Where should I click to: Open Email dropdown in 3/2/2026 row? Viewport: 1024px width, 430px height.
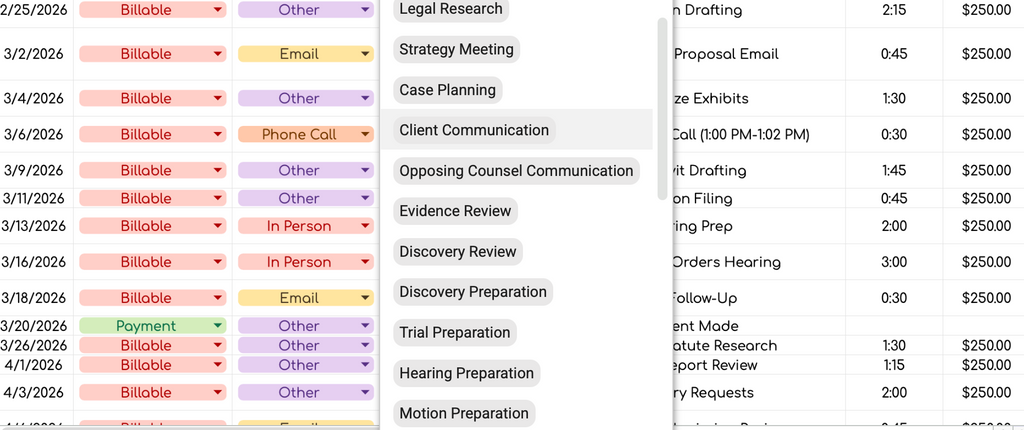[x=306, y=54]
